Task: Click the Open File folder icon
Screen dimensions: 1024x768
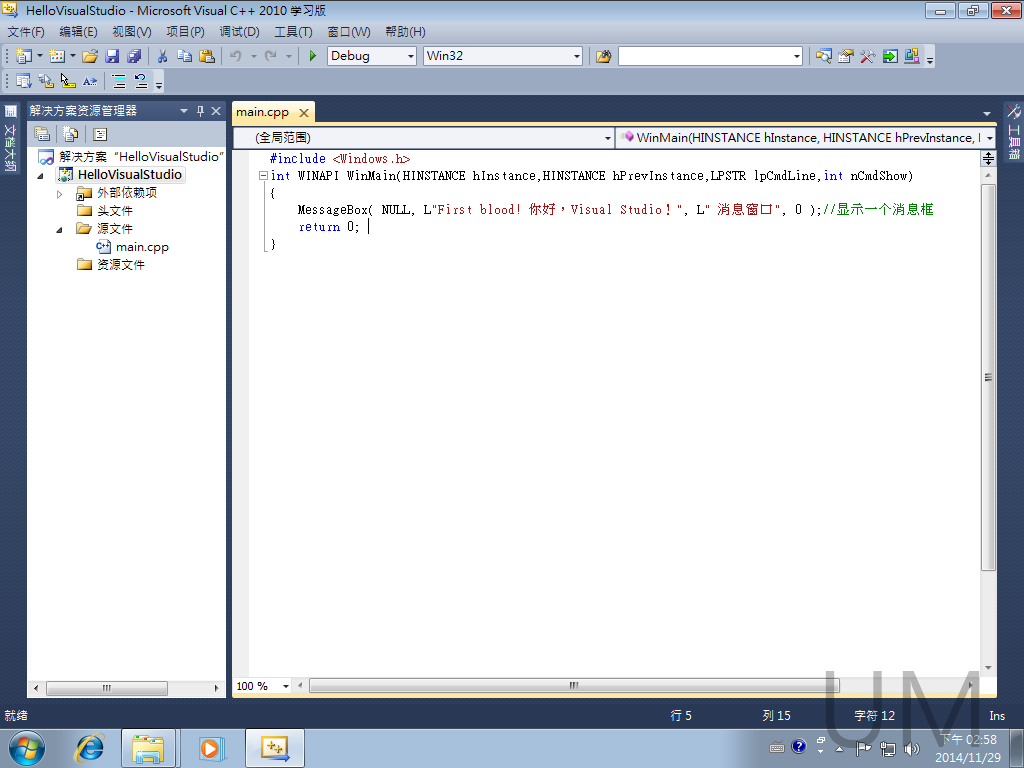Action: [x=90, y=56]
